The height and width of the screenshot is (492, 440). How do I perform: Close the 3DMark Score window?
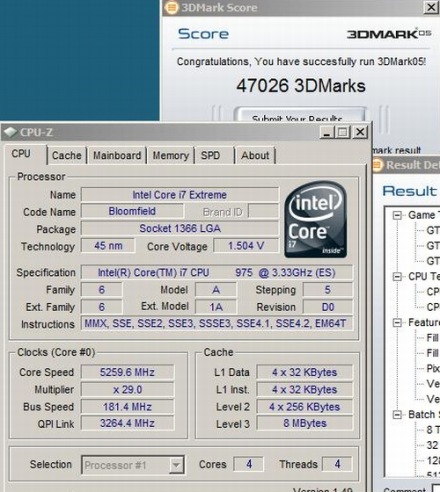(x=431, y=7)
